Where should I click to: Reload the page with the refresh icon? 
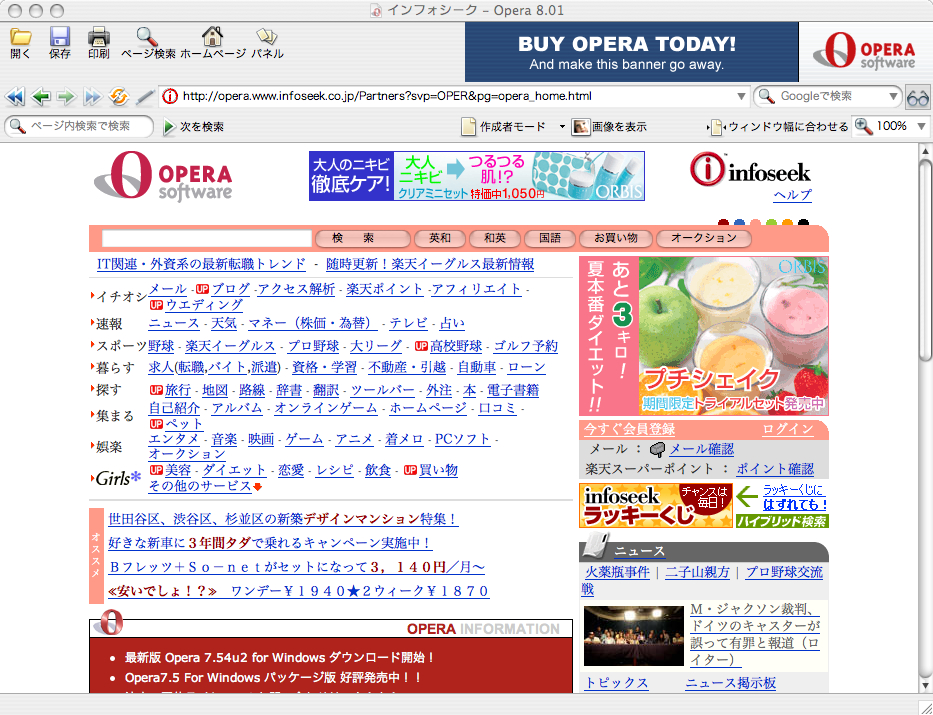tap(118, 96)
